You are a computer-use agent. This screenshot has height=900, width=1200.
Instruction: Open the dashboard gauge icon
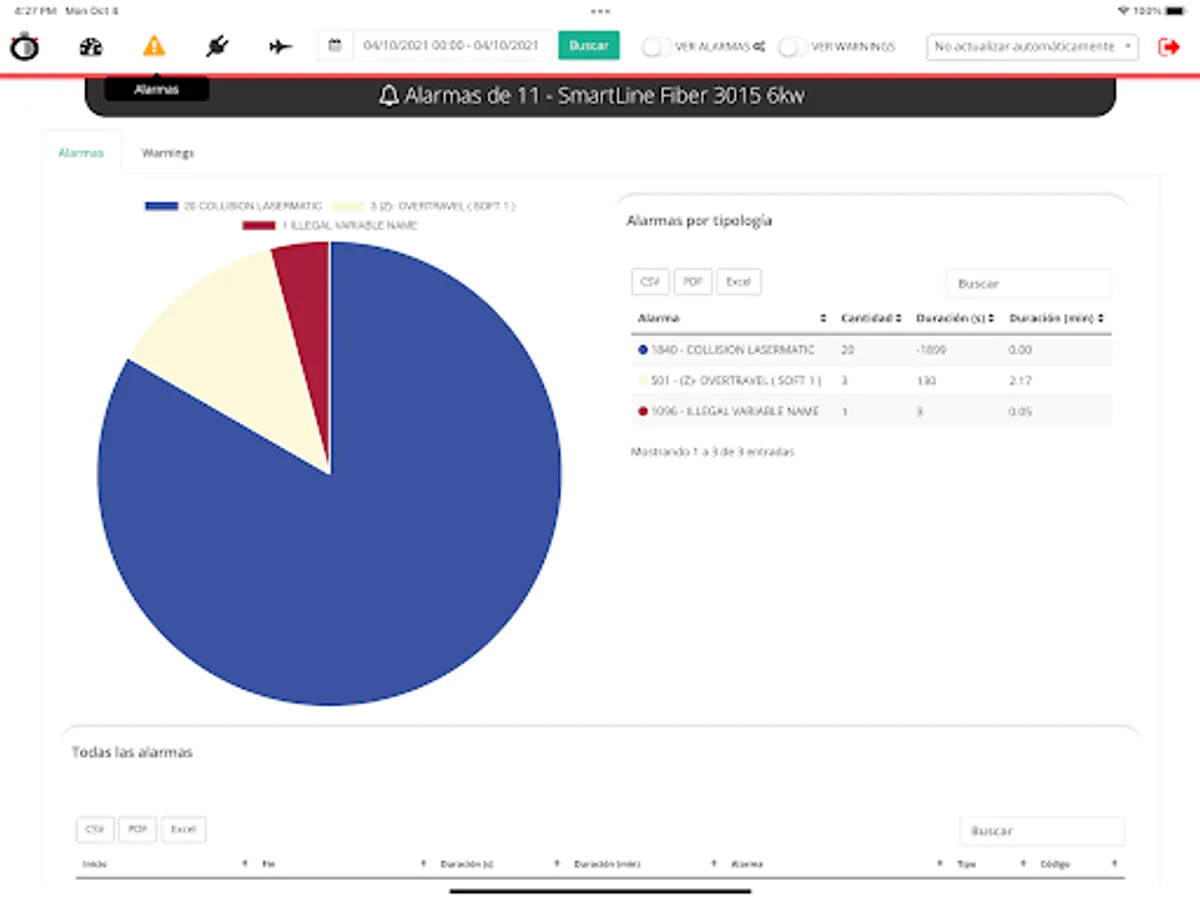click(91, 46)
